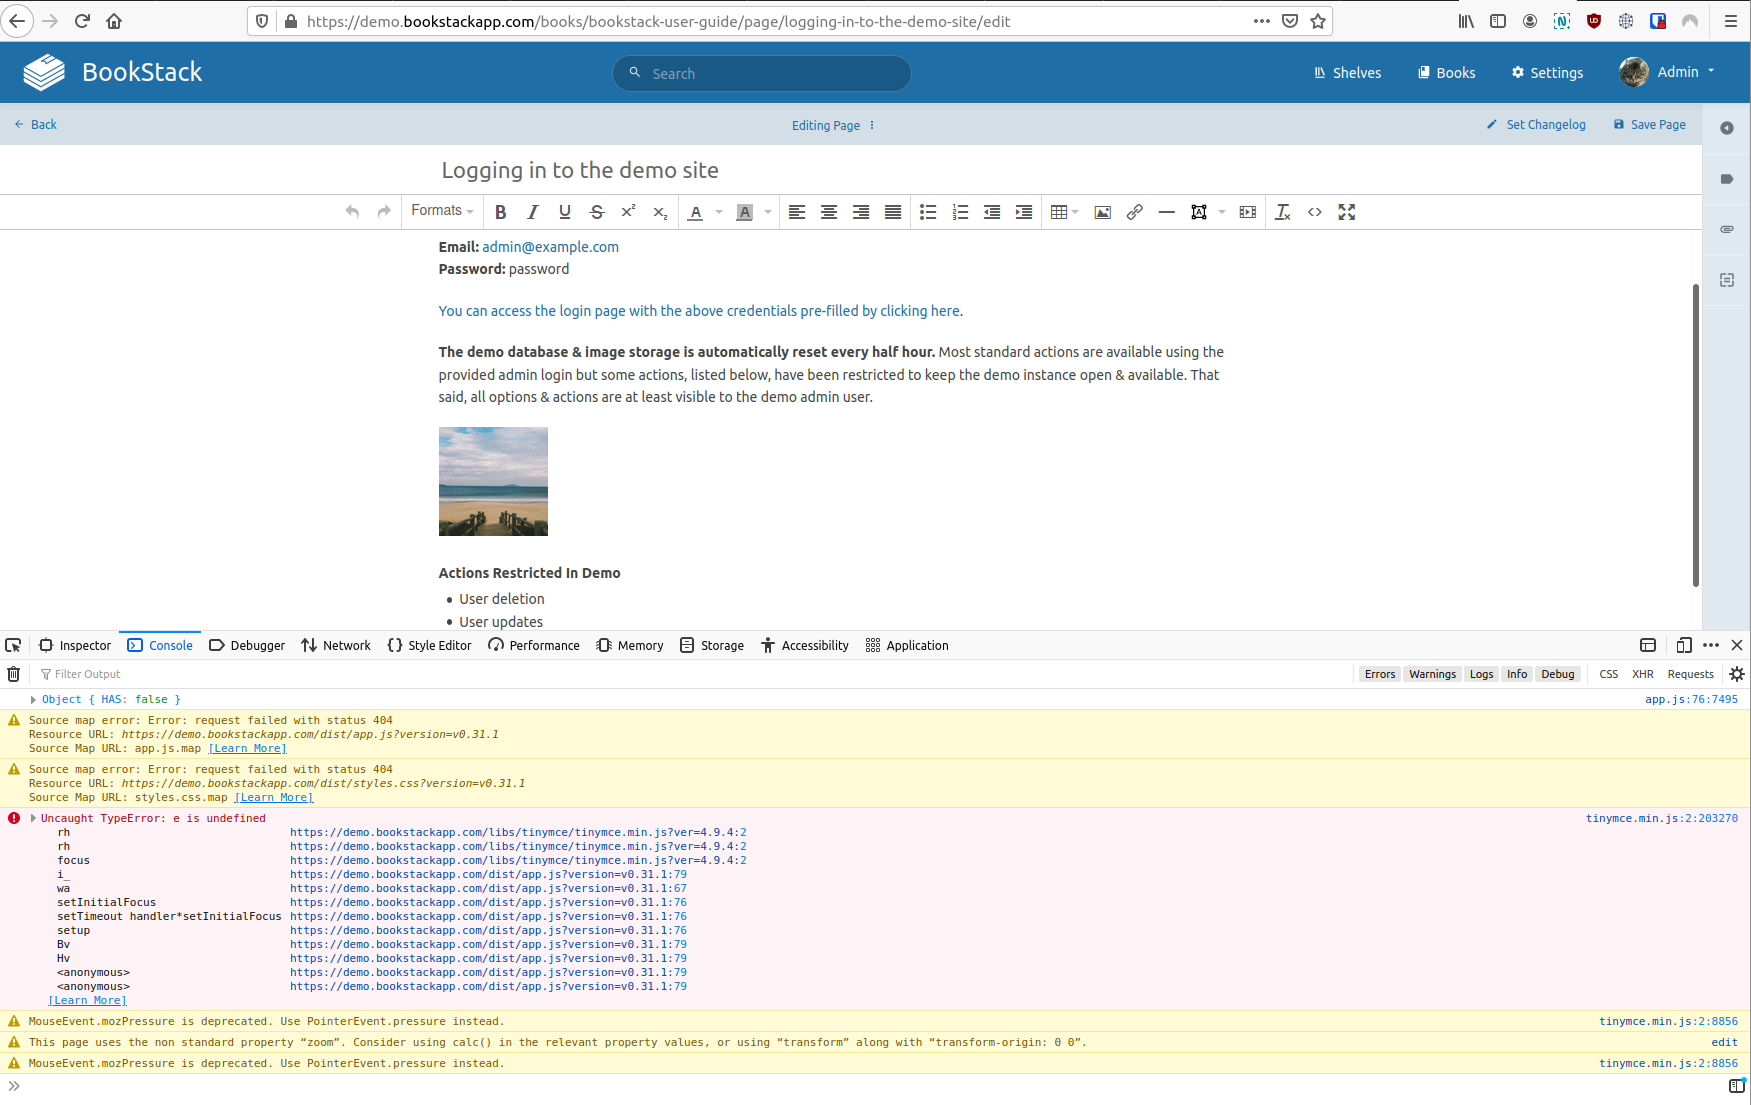Clear formatting with the Tx icon
Viewport: 1751px width, 1105px height.
tap(1282, 212)
